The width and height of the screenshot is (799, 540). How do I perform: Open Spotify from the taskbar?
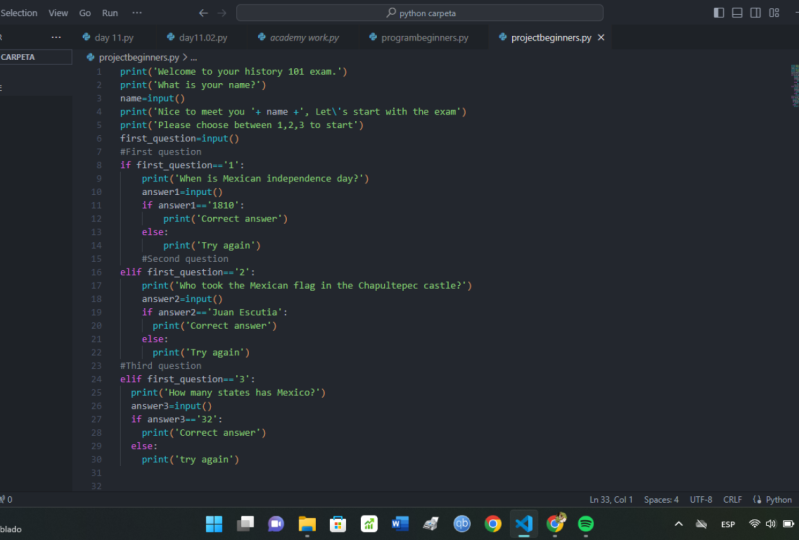coord(586,524)
